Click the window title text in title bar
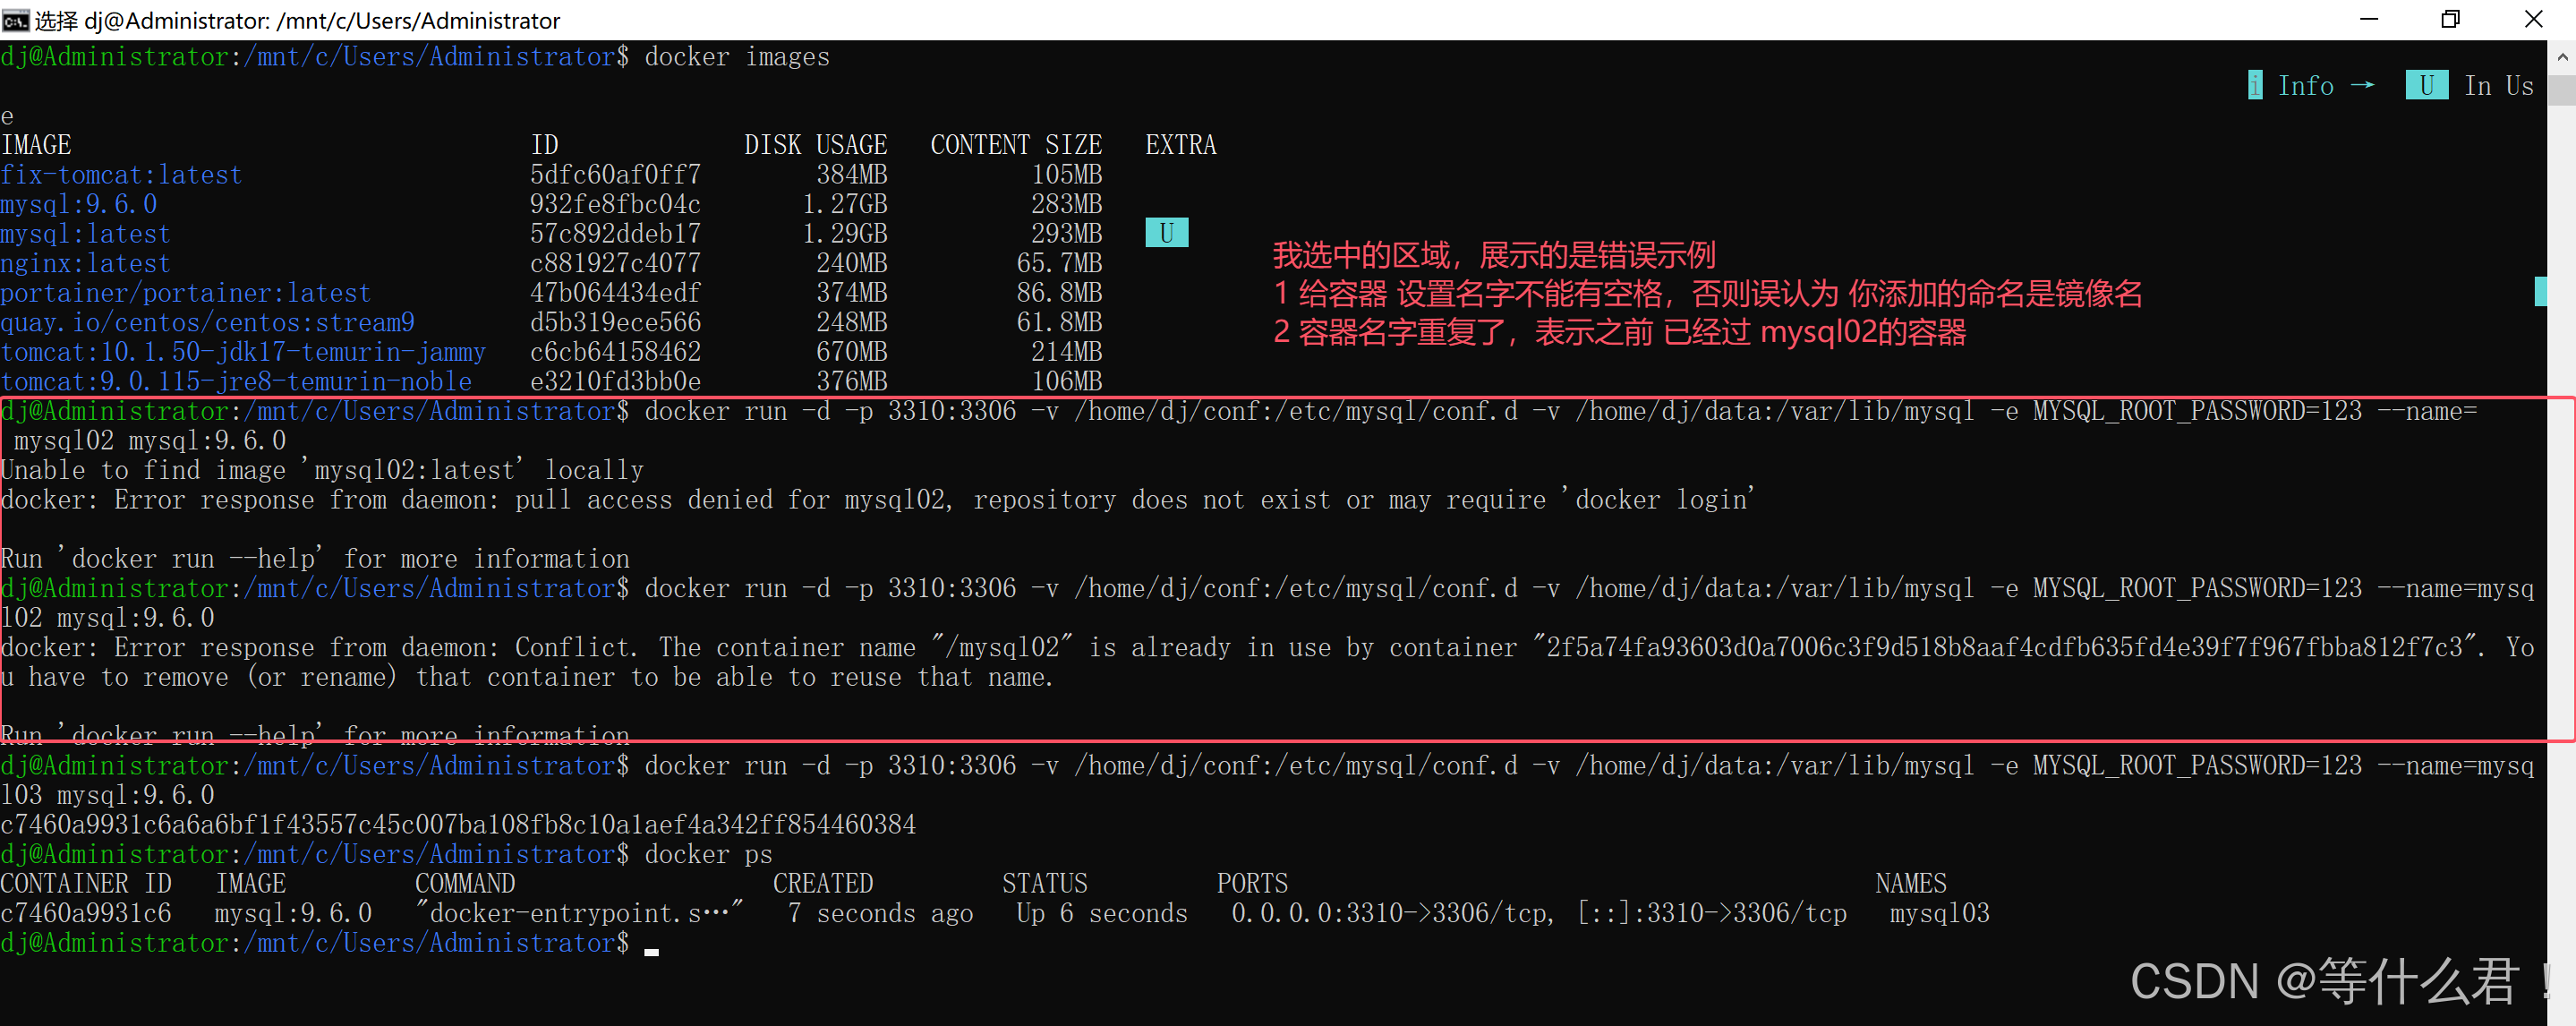The width and height of the screenshot is (2576, 1026). point(297,20)
